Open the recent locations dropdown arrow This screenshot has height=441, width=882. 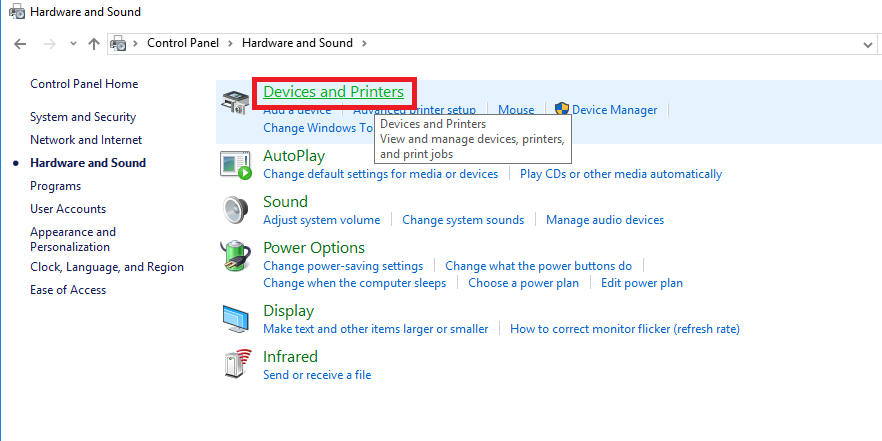(x=73, y=44)
